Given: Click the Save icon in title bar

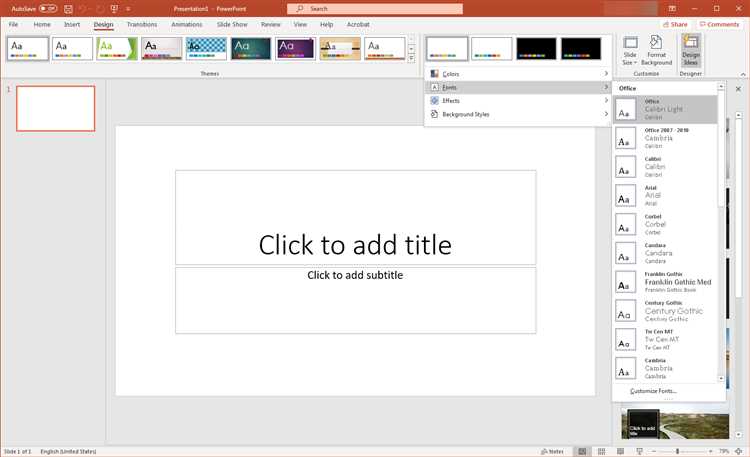Looking at the screenshot, I should pos(68,8).
